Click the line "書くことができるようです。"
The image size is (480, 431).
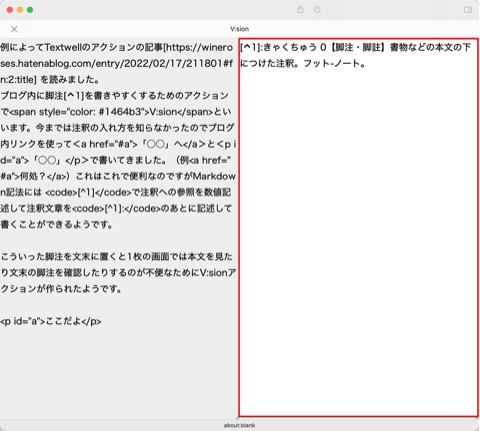(x=57, y=224)
